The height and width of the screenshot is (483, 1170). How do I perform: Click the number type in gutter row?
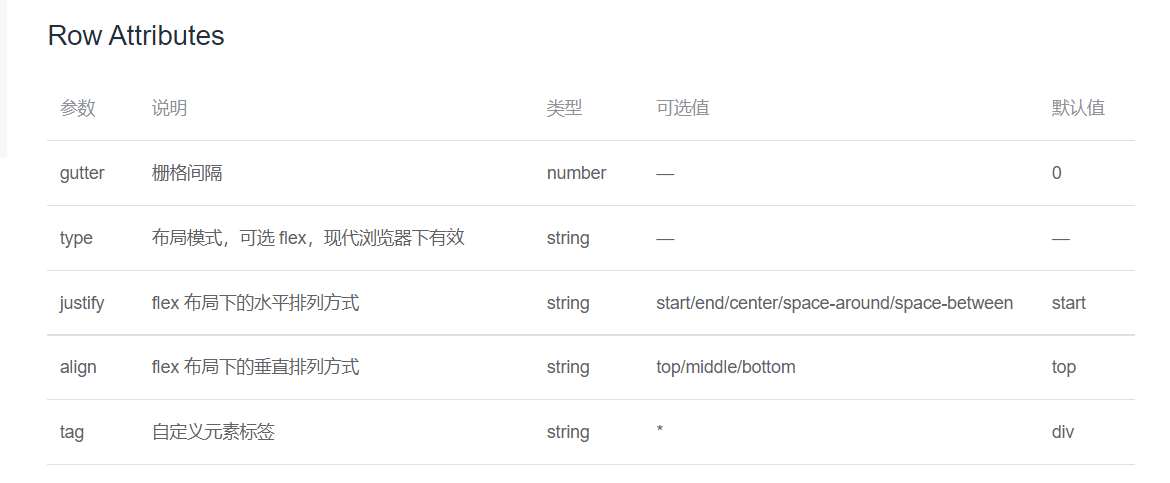pyautogui.click(x=576, y=173)
